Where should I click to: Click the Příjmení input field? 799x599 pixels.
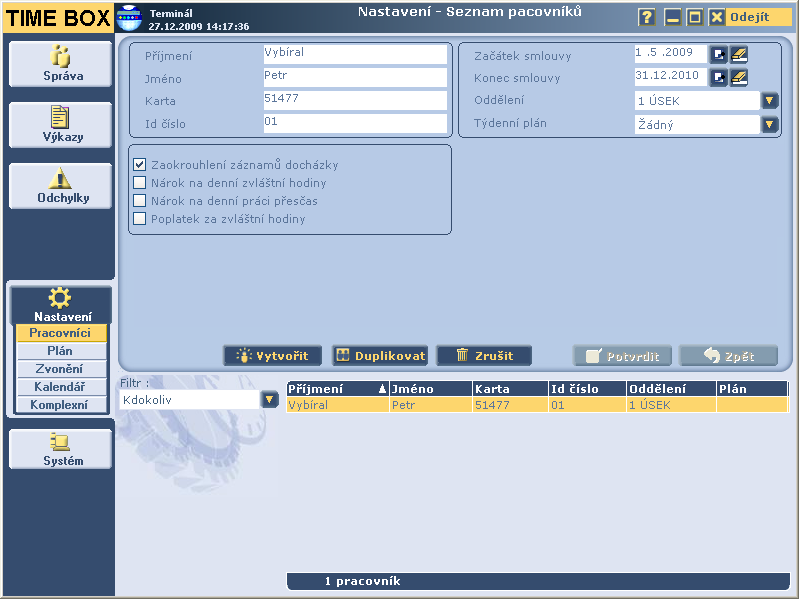click(355, 54)
